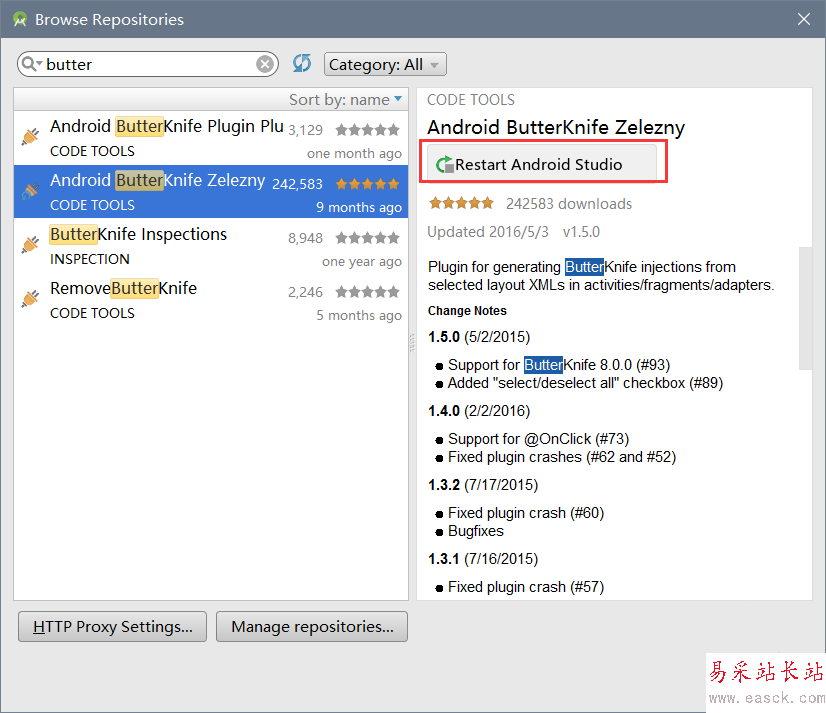This screenshot has height=713, width=826.
Task: Select Android ButterKnife Zelezny list entry
Action: coord(211,192)
